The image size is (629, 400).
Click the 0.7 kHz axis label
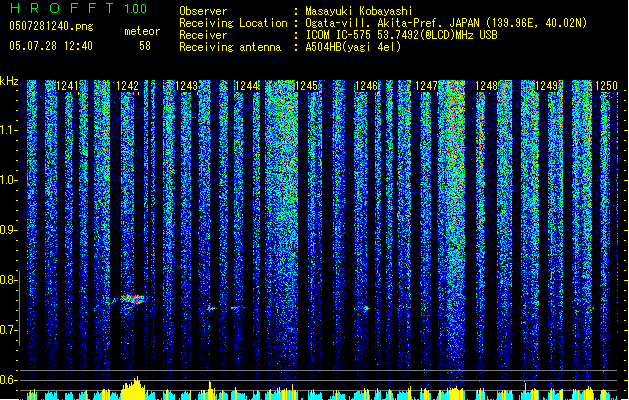[x=8, y=330]
